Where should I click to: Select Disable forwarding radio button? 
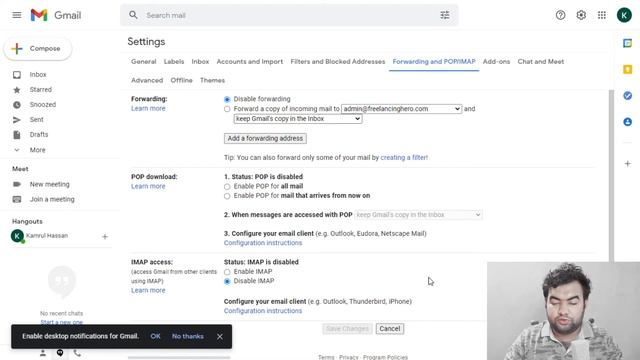[227, 99]
